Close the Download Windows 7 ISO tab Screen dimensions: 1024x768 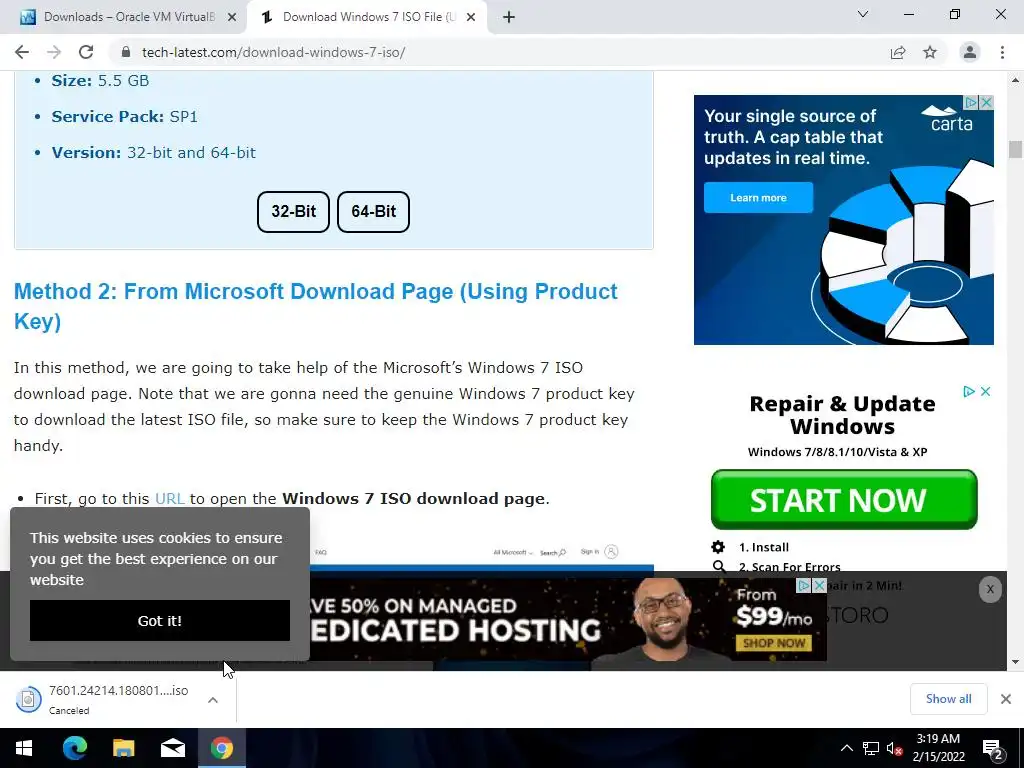tap(471, 18)
